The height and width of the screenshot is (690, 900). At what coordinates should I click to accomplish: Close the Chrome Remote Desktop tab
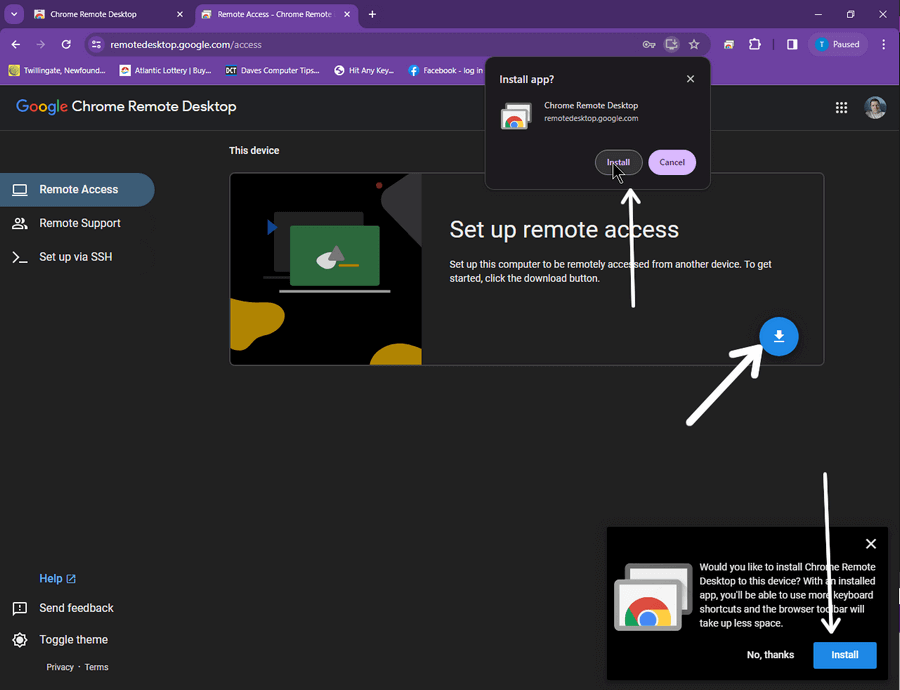[x=180, y=14]
